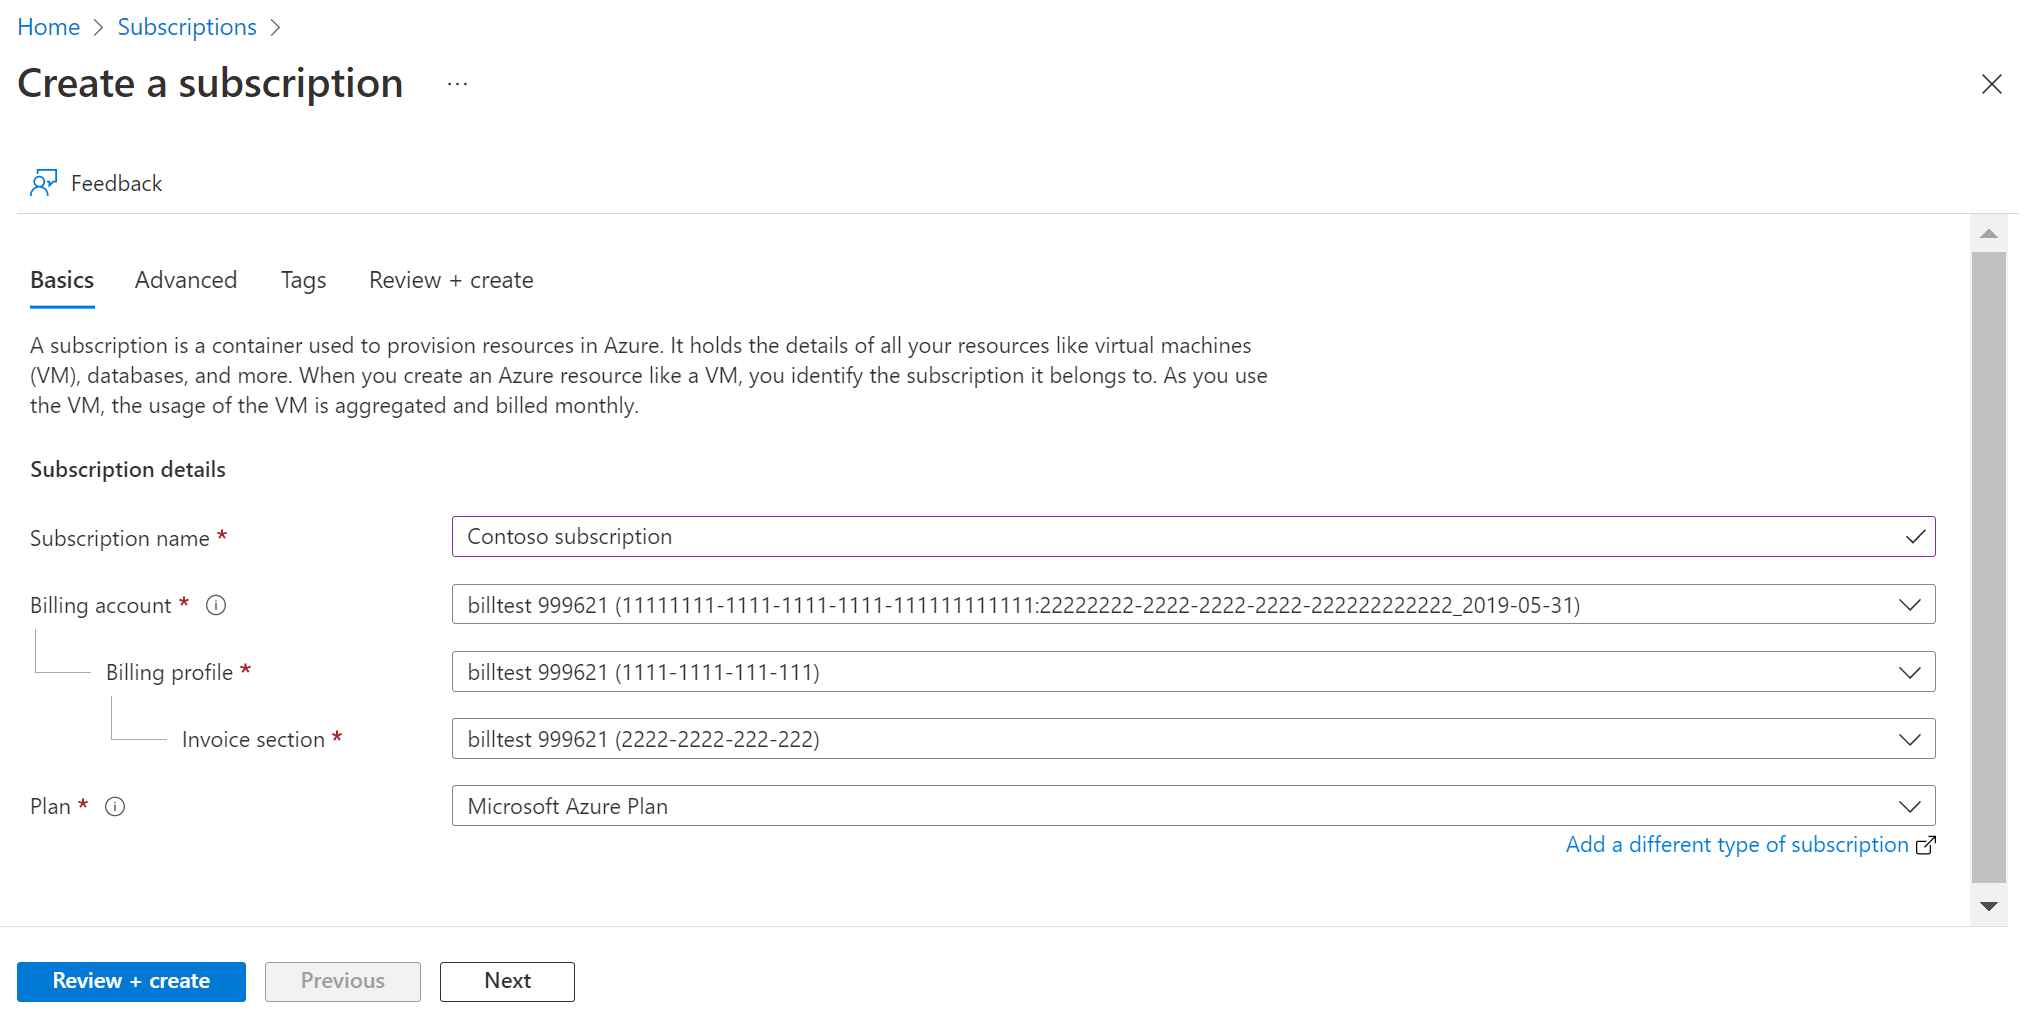Click the info icon beside Billing account
Image resolution: width=2040 pixels, height=1011 pixels.
click(x=215, y=604)
